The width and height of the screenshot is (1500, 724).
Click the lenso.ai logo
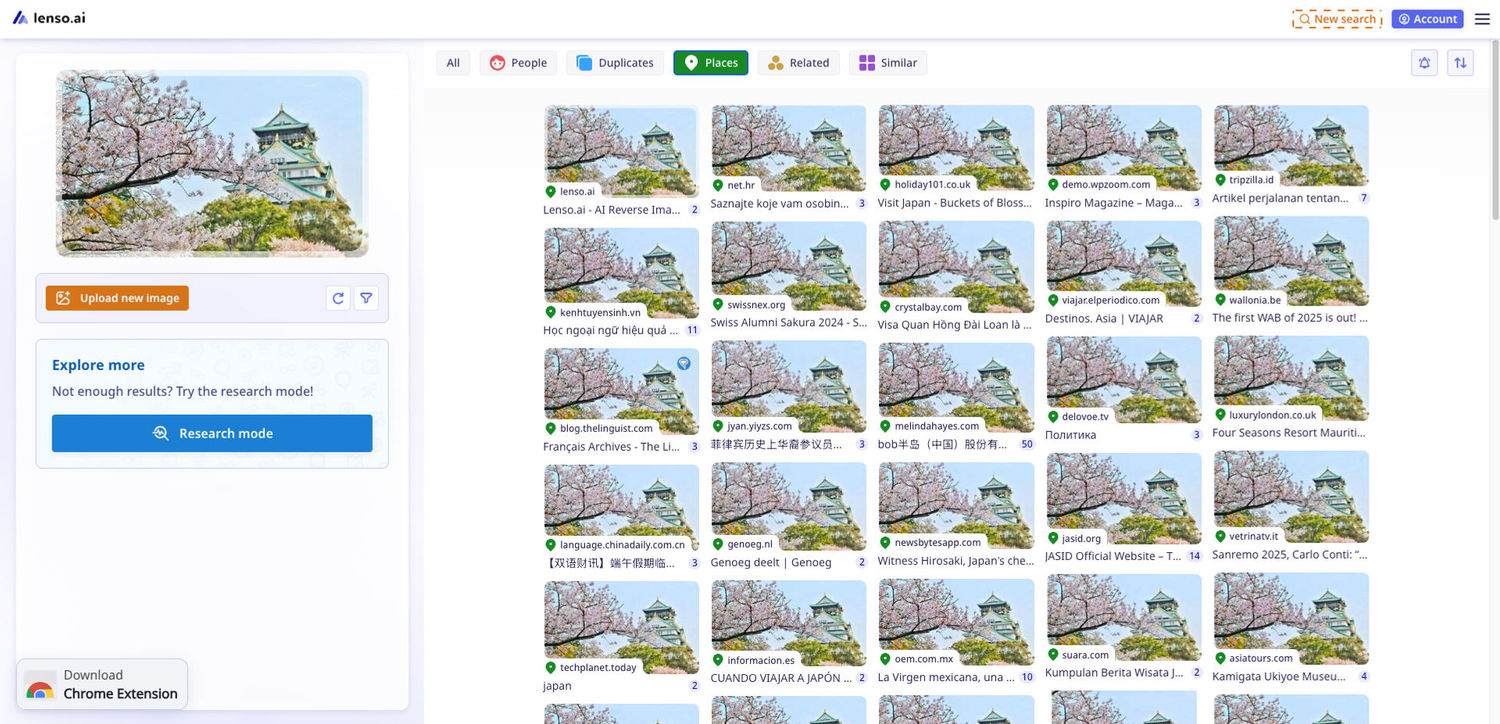coord(49,18)
